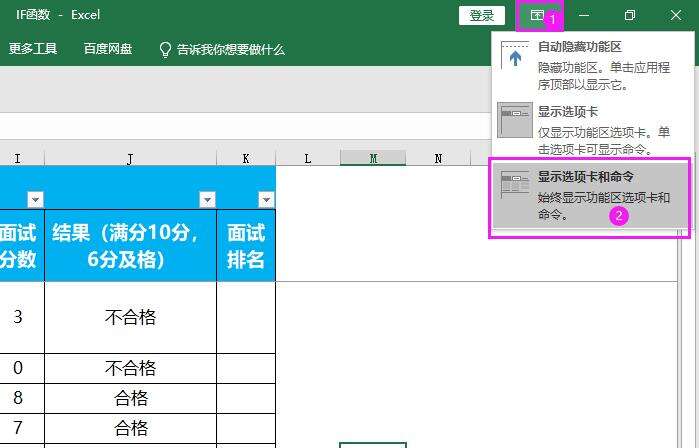Viewport: 699px width, 448px height.
Task: Select 合格 cell beside score 7
Action: 130,428
